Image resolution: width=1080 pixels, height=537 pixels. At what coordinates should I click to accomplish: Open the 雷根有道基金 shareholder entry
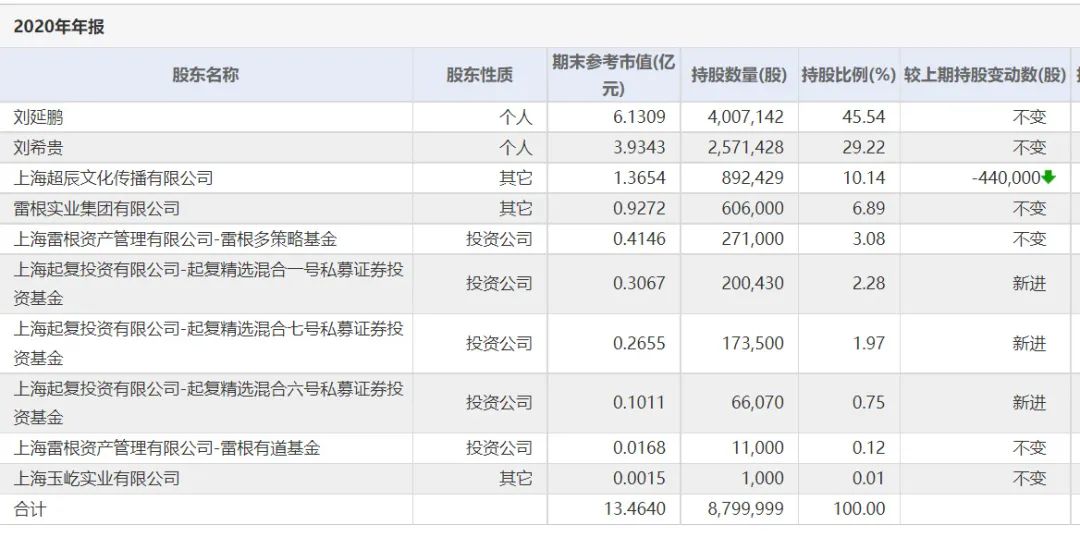click(167, 448)
